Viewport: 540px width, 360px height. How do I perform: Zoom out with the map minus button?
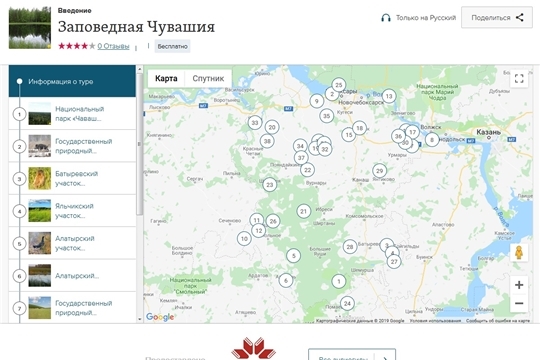click(x=519, y=303)
